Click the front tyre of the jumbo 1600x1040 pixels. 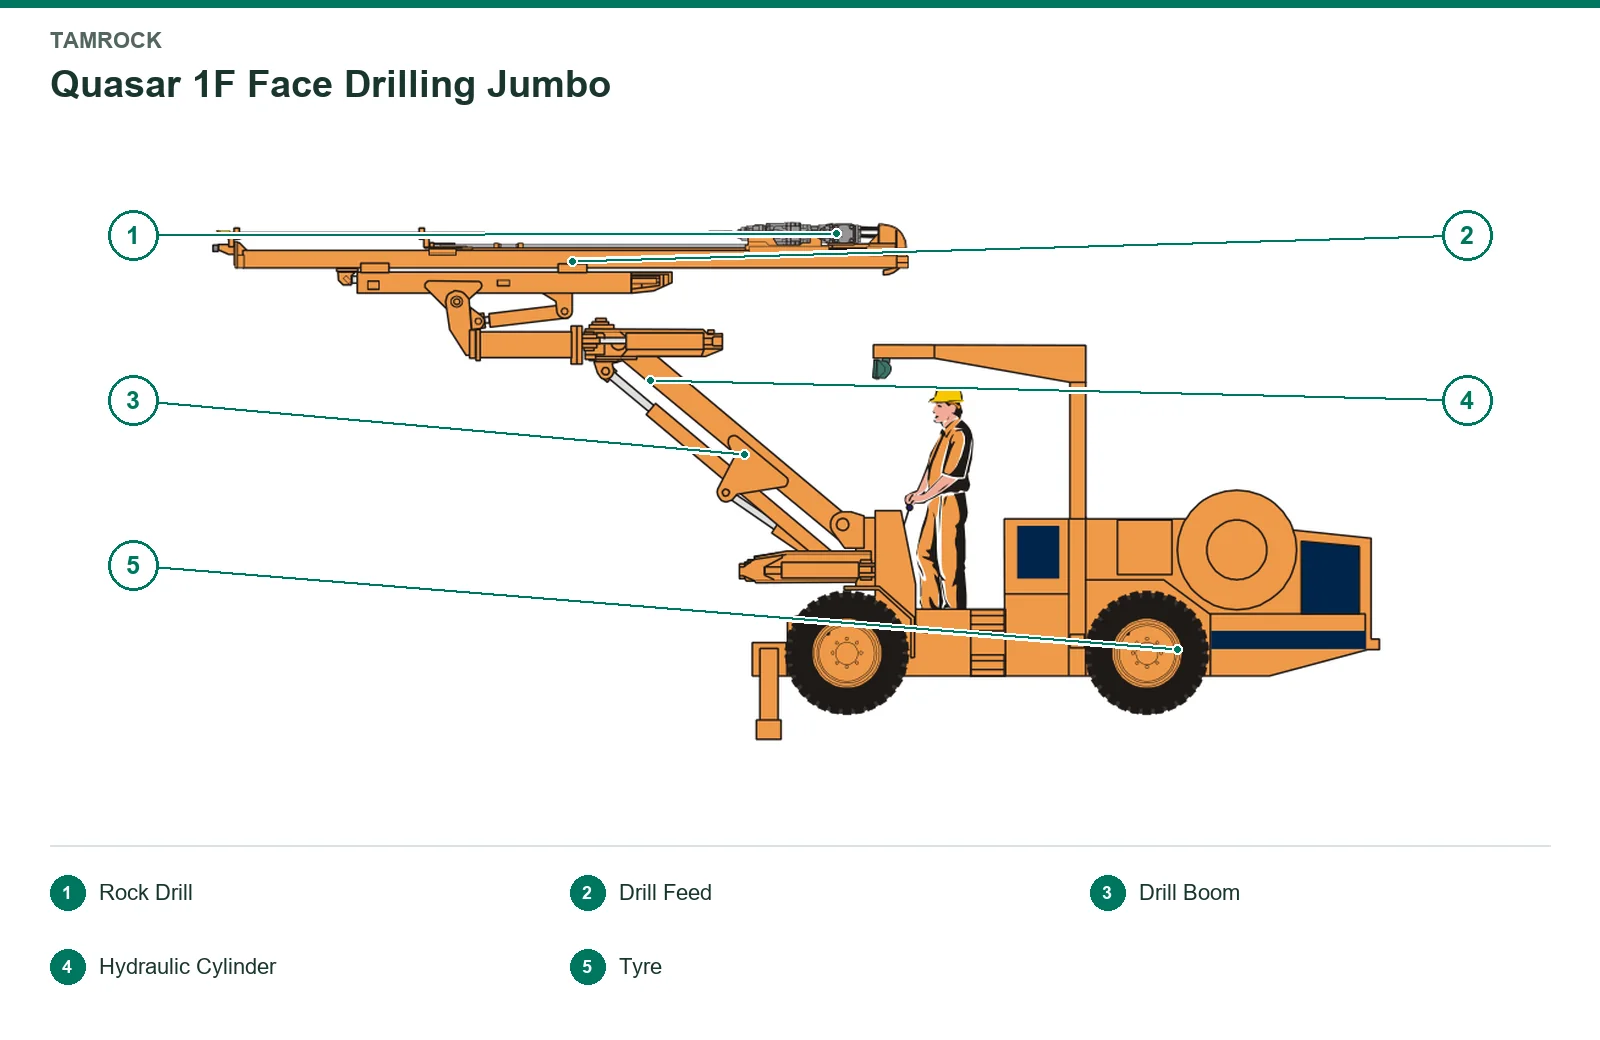[x=847, y=653]
